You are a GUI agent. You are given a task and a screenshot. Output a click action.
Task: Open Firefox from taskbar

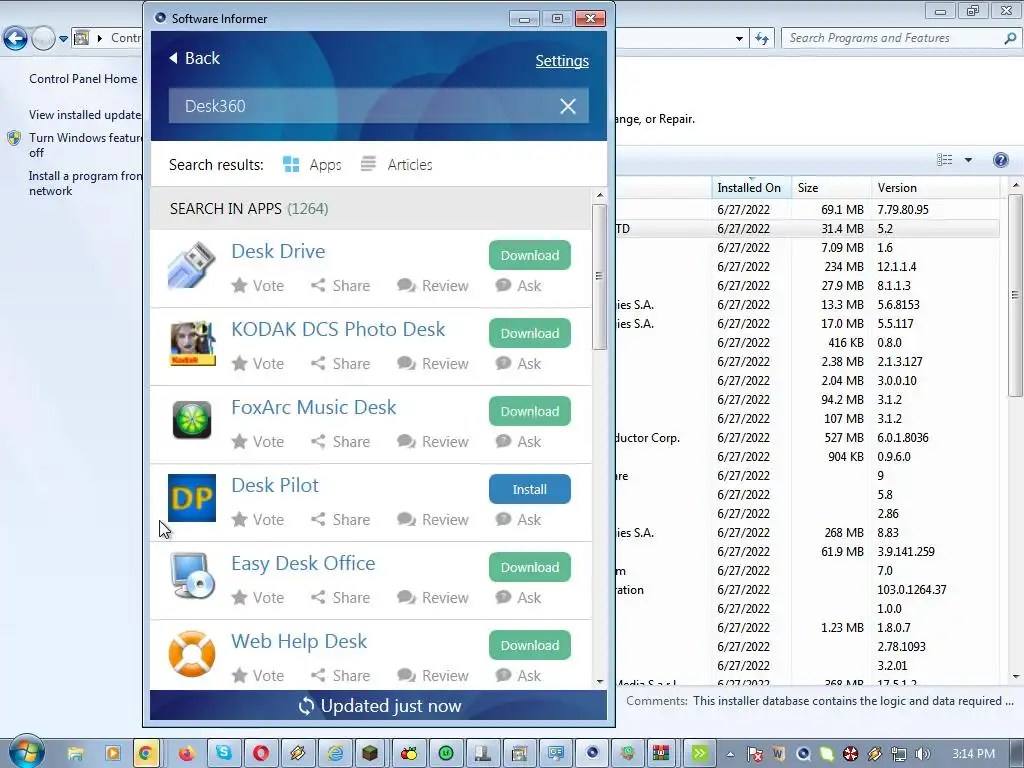tap(186, 753)
